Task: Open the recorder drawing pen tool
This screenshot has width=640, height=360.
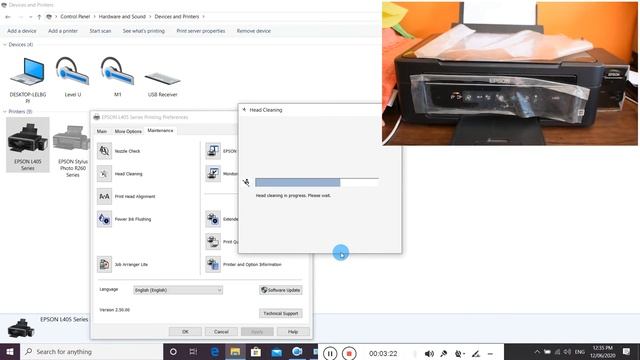Action: coord(476,353)
